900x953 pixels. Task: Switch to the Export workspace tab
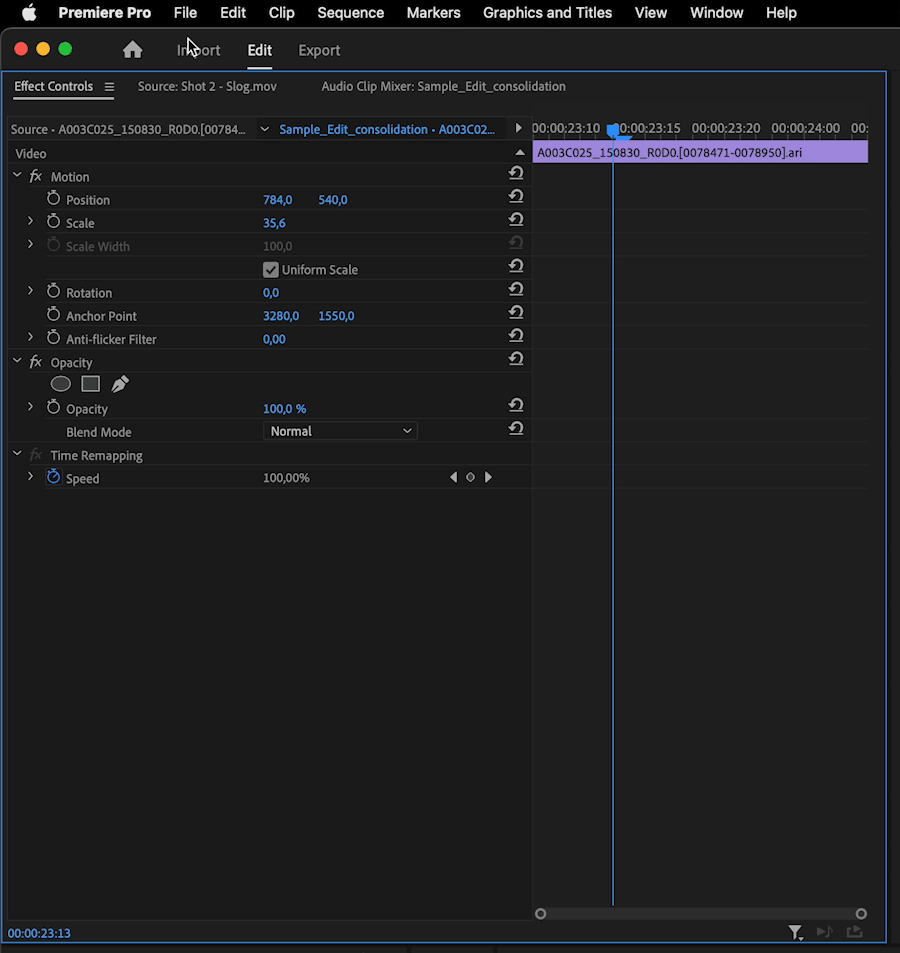point(319,50)
